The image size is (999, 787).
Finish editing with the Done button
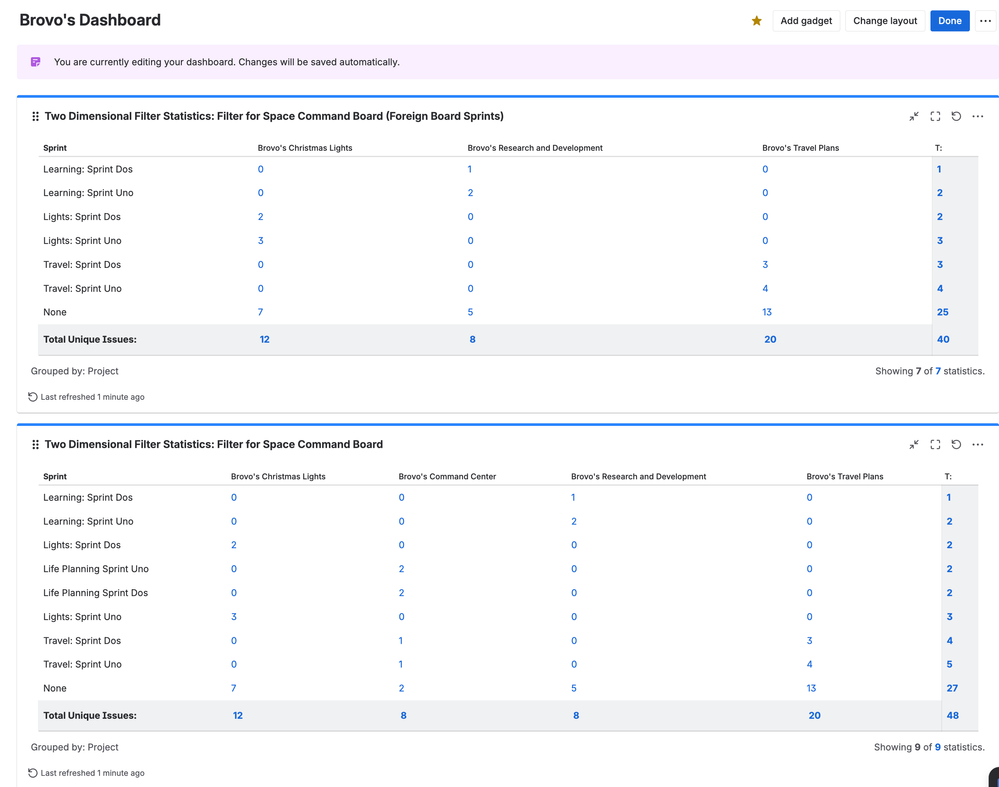(949, 21)
